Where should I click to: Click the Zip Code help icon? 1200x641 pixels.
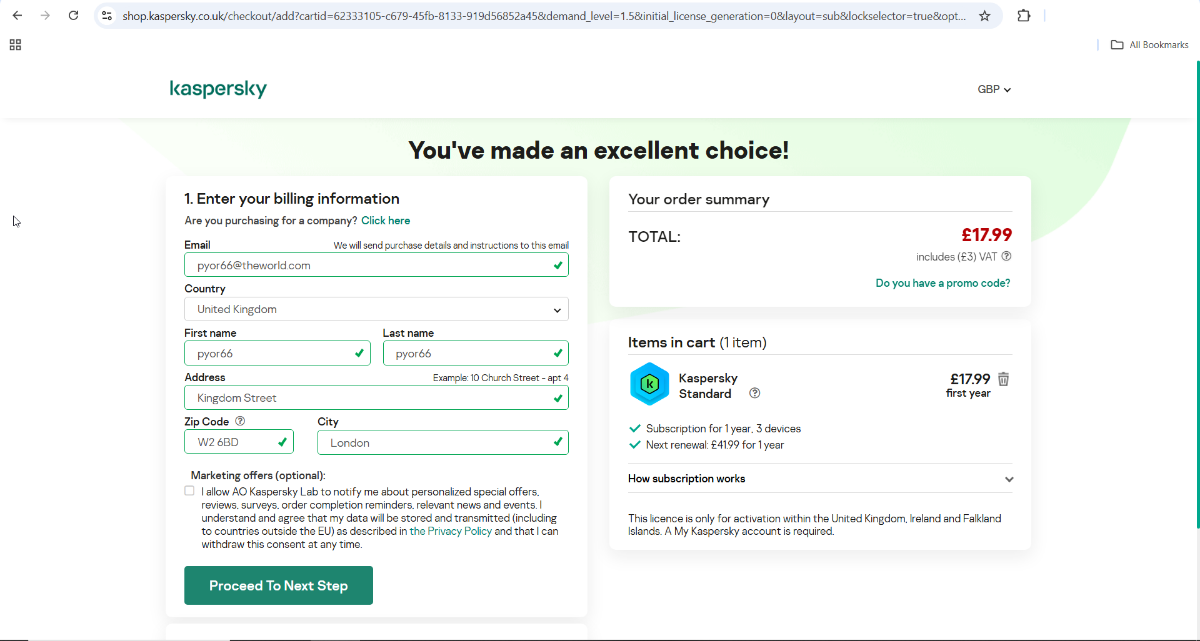240,422
